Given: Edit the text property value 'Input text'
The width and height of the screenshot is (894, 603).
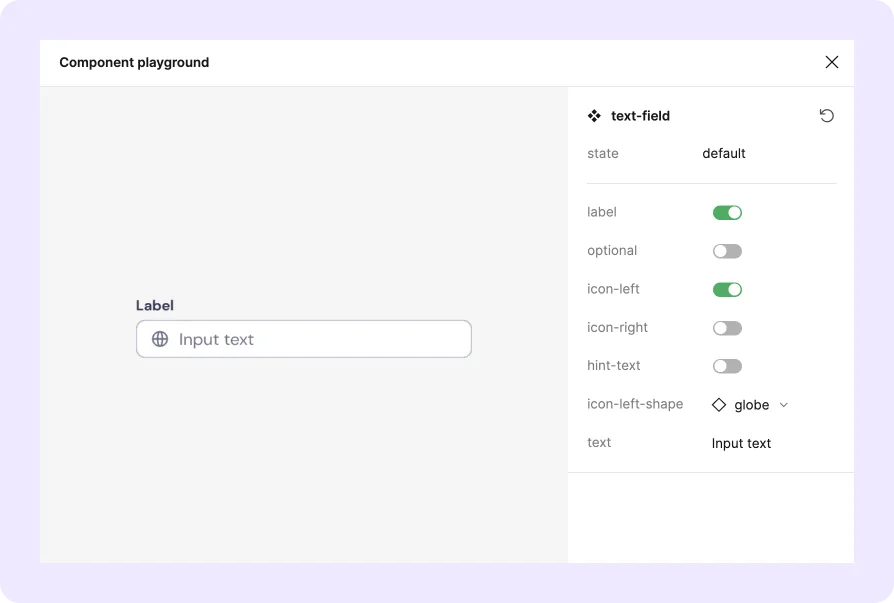Looking at the screenshot, I should pyautogui.click(x=741, y=443).
